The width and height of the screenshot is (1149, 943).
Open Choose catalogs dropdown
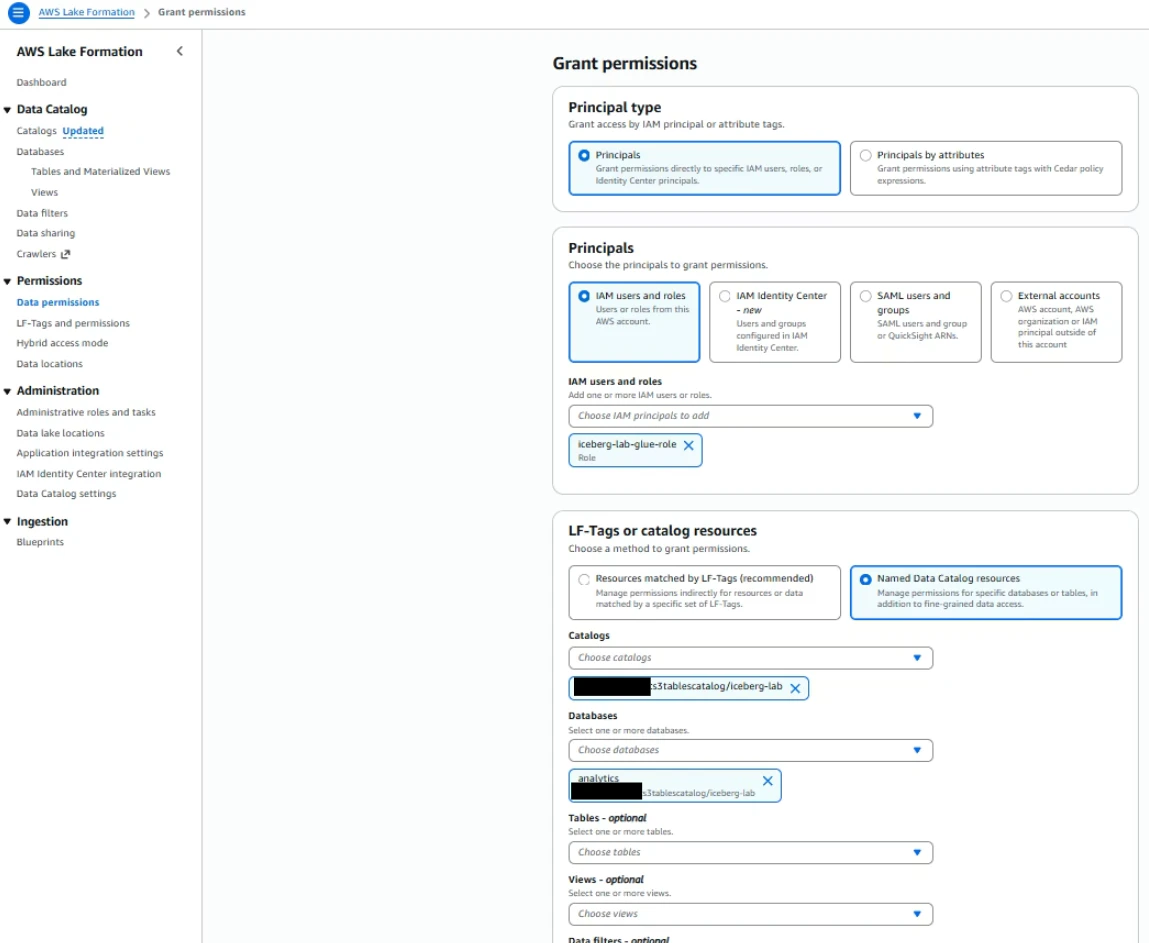750,658
